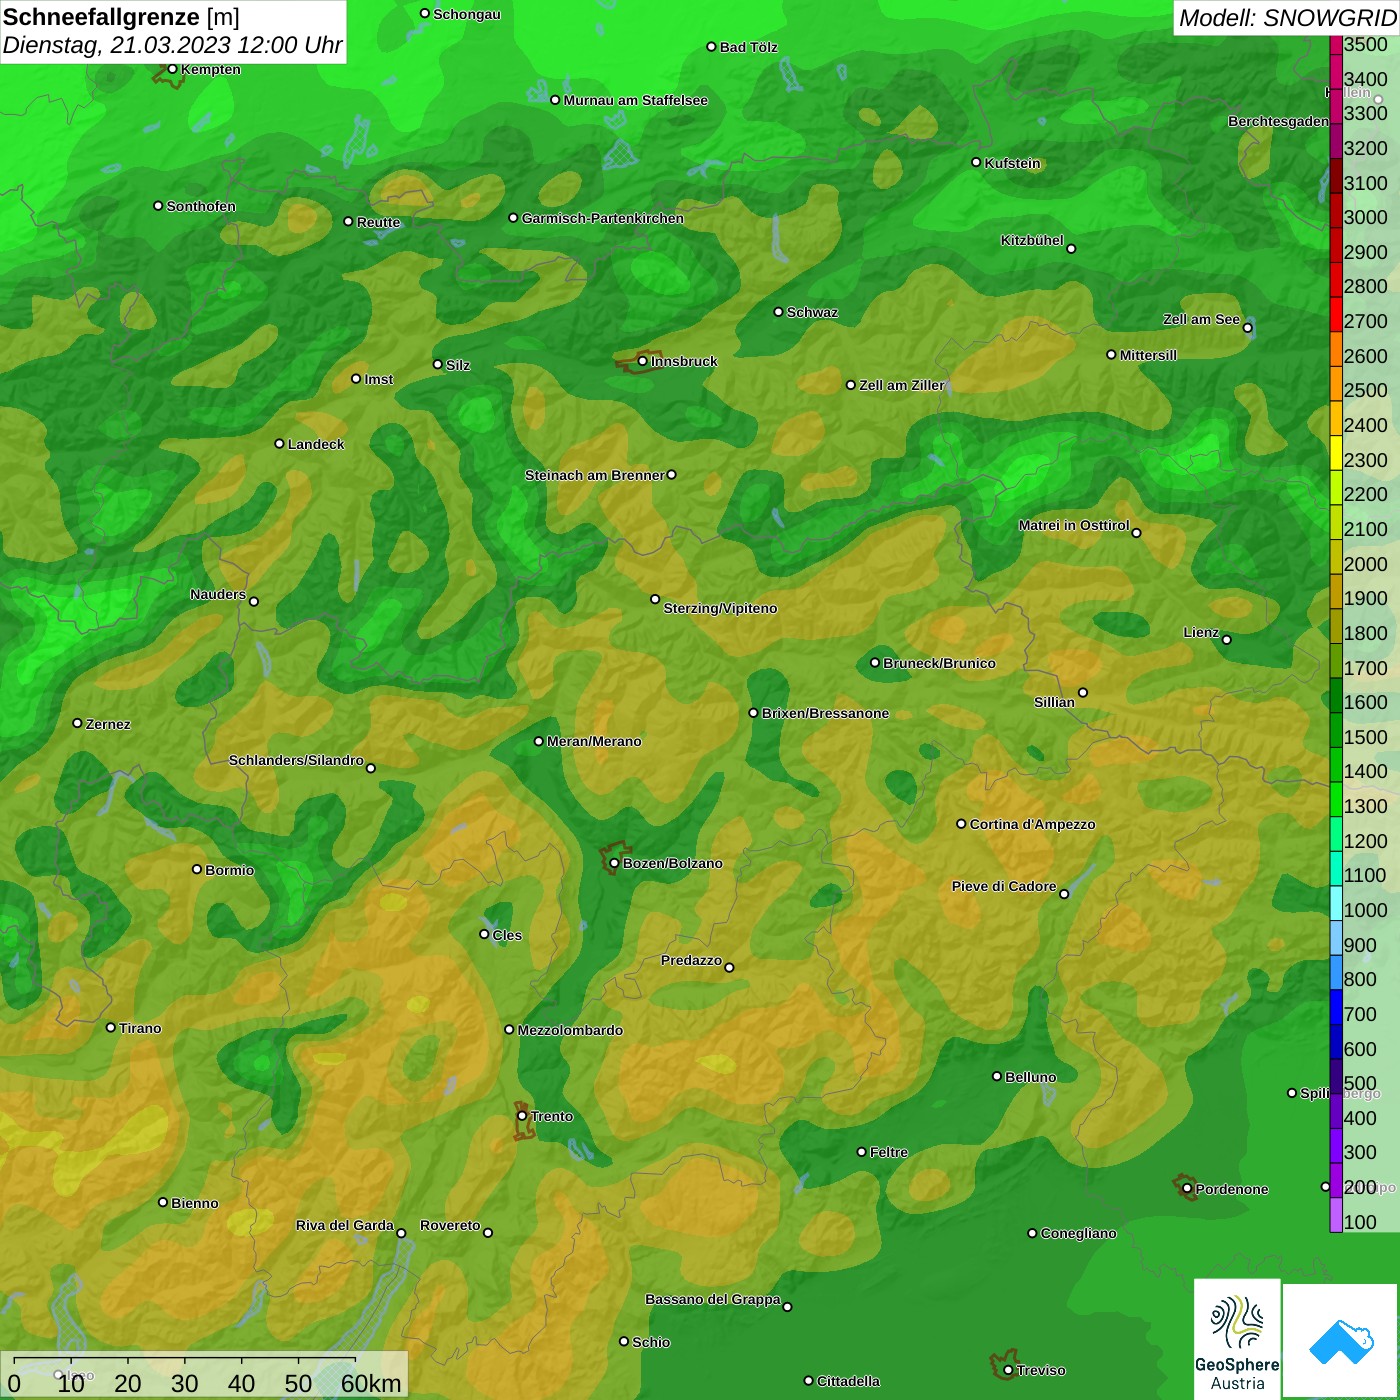Click the 'Schongau' label
The image size is (1400, 1400).
point(467,14)
